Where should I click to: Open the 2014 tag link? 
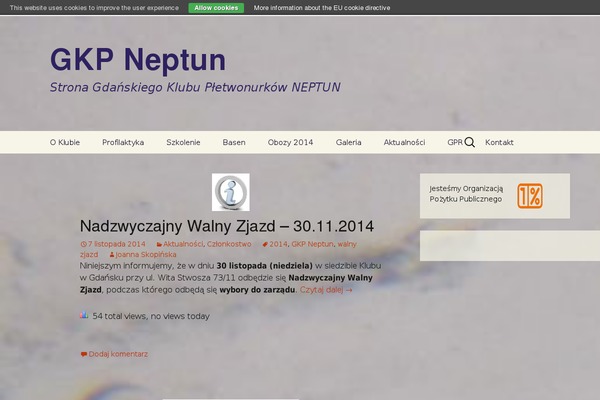278,244
